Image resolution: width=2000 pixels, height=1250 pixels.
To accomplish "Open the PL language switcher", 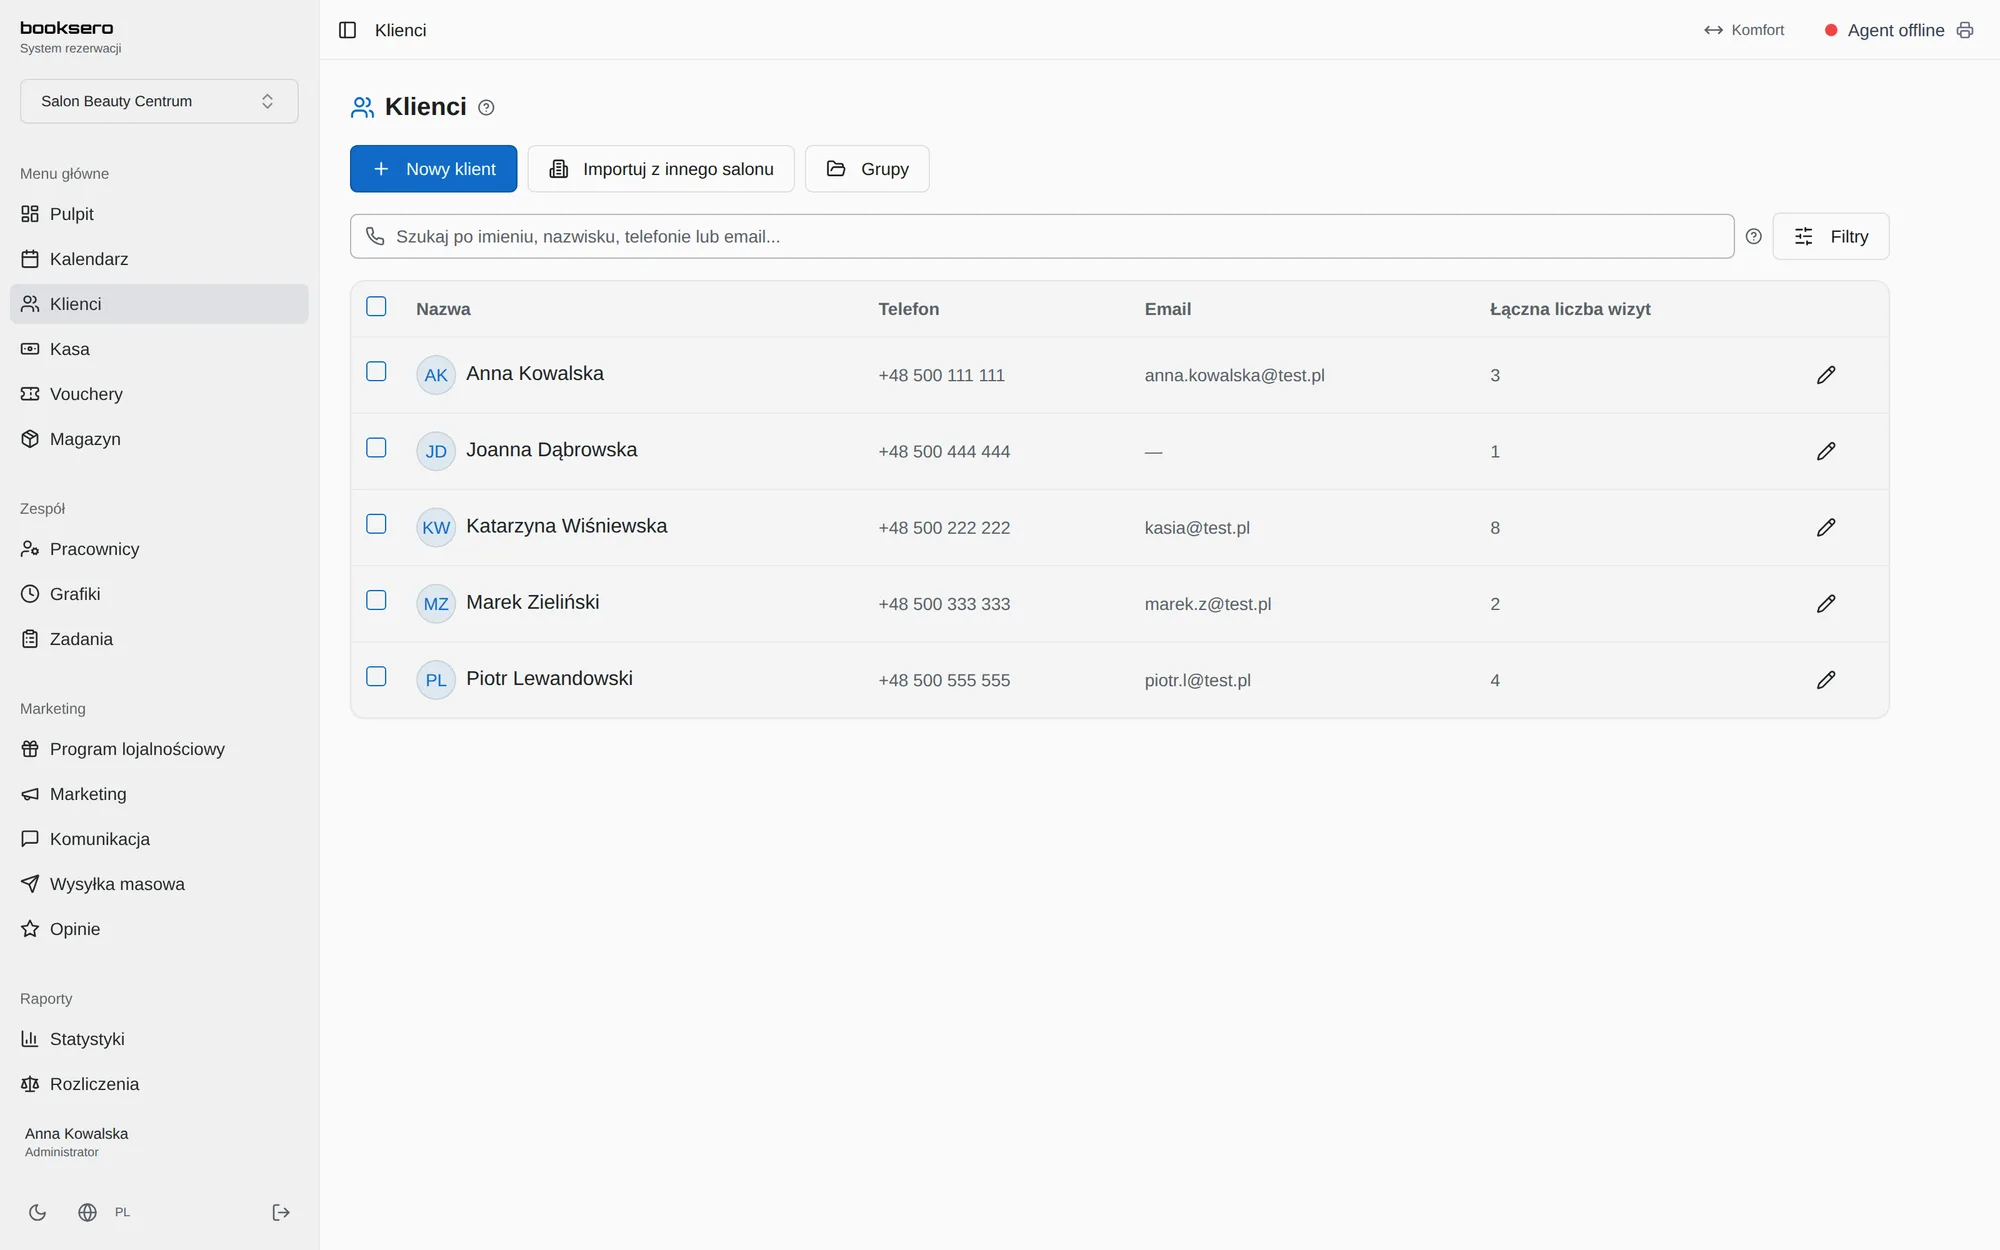I will pyautogui.click(x=122, y=1212).
